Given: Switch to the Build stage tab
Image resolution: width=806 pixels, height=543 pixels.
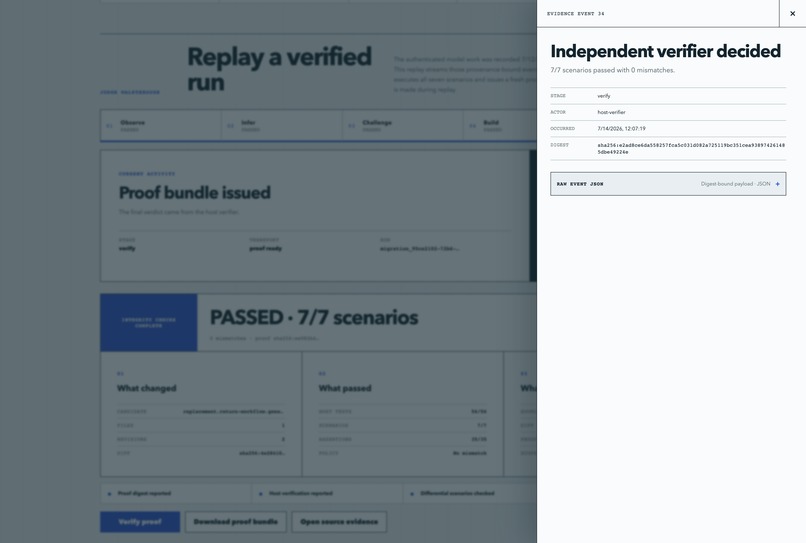Looking at the screenshot, I should tap(500, 125).
